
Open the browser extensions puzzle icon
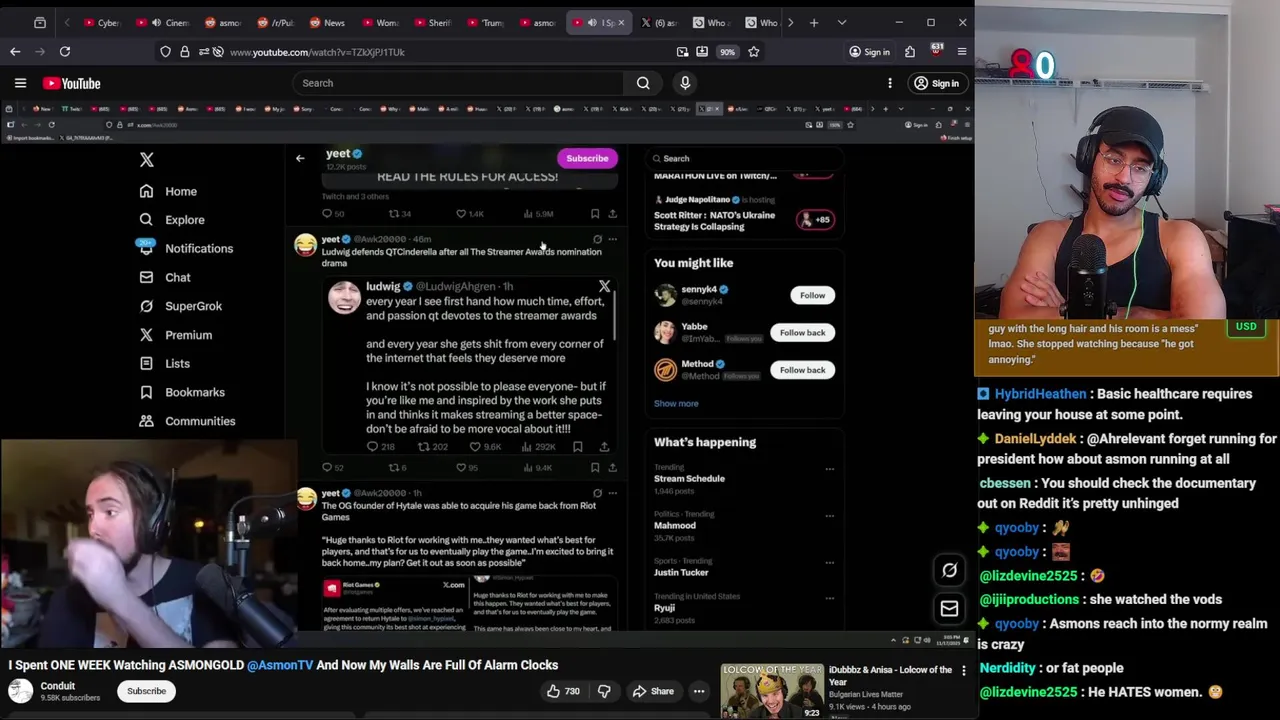pos(910,52)
